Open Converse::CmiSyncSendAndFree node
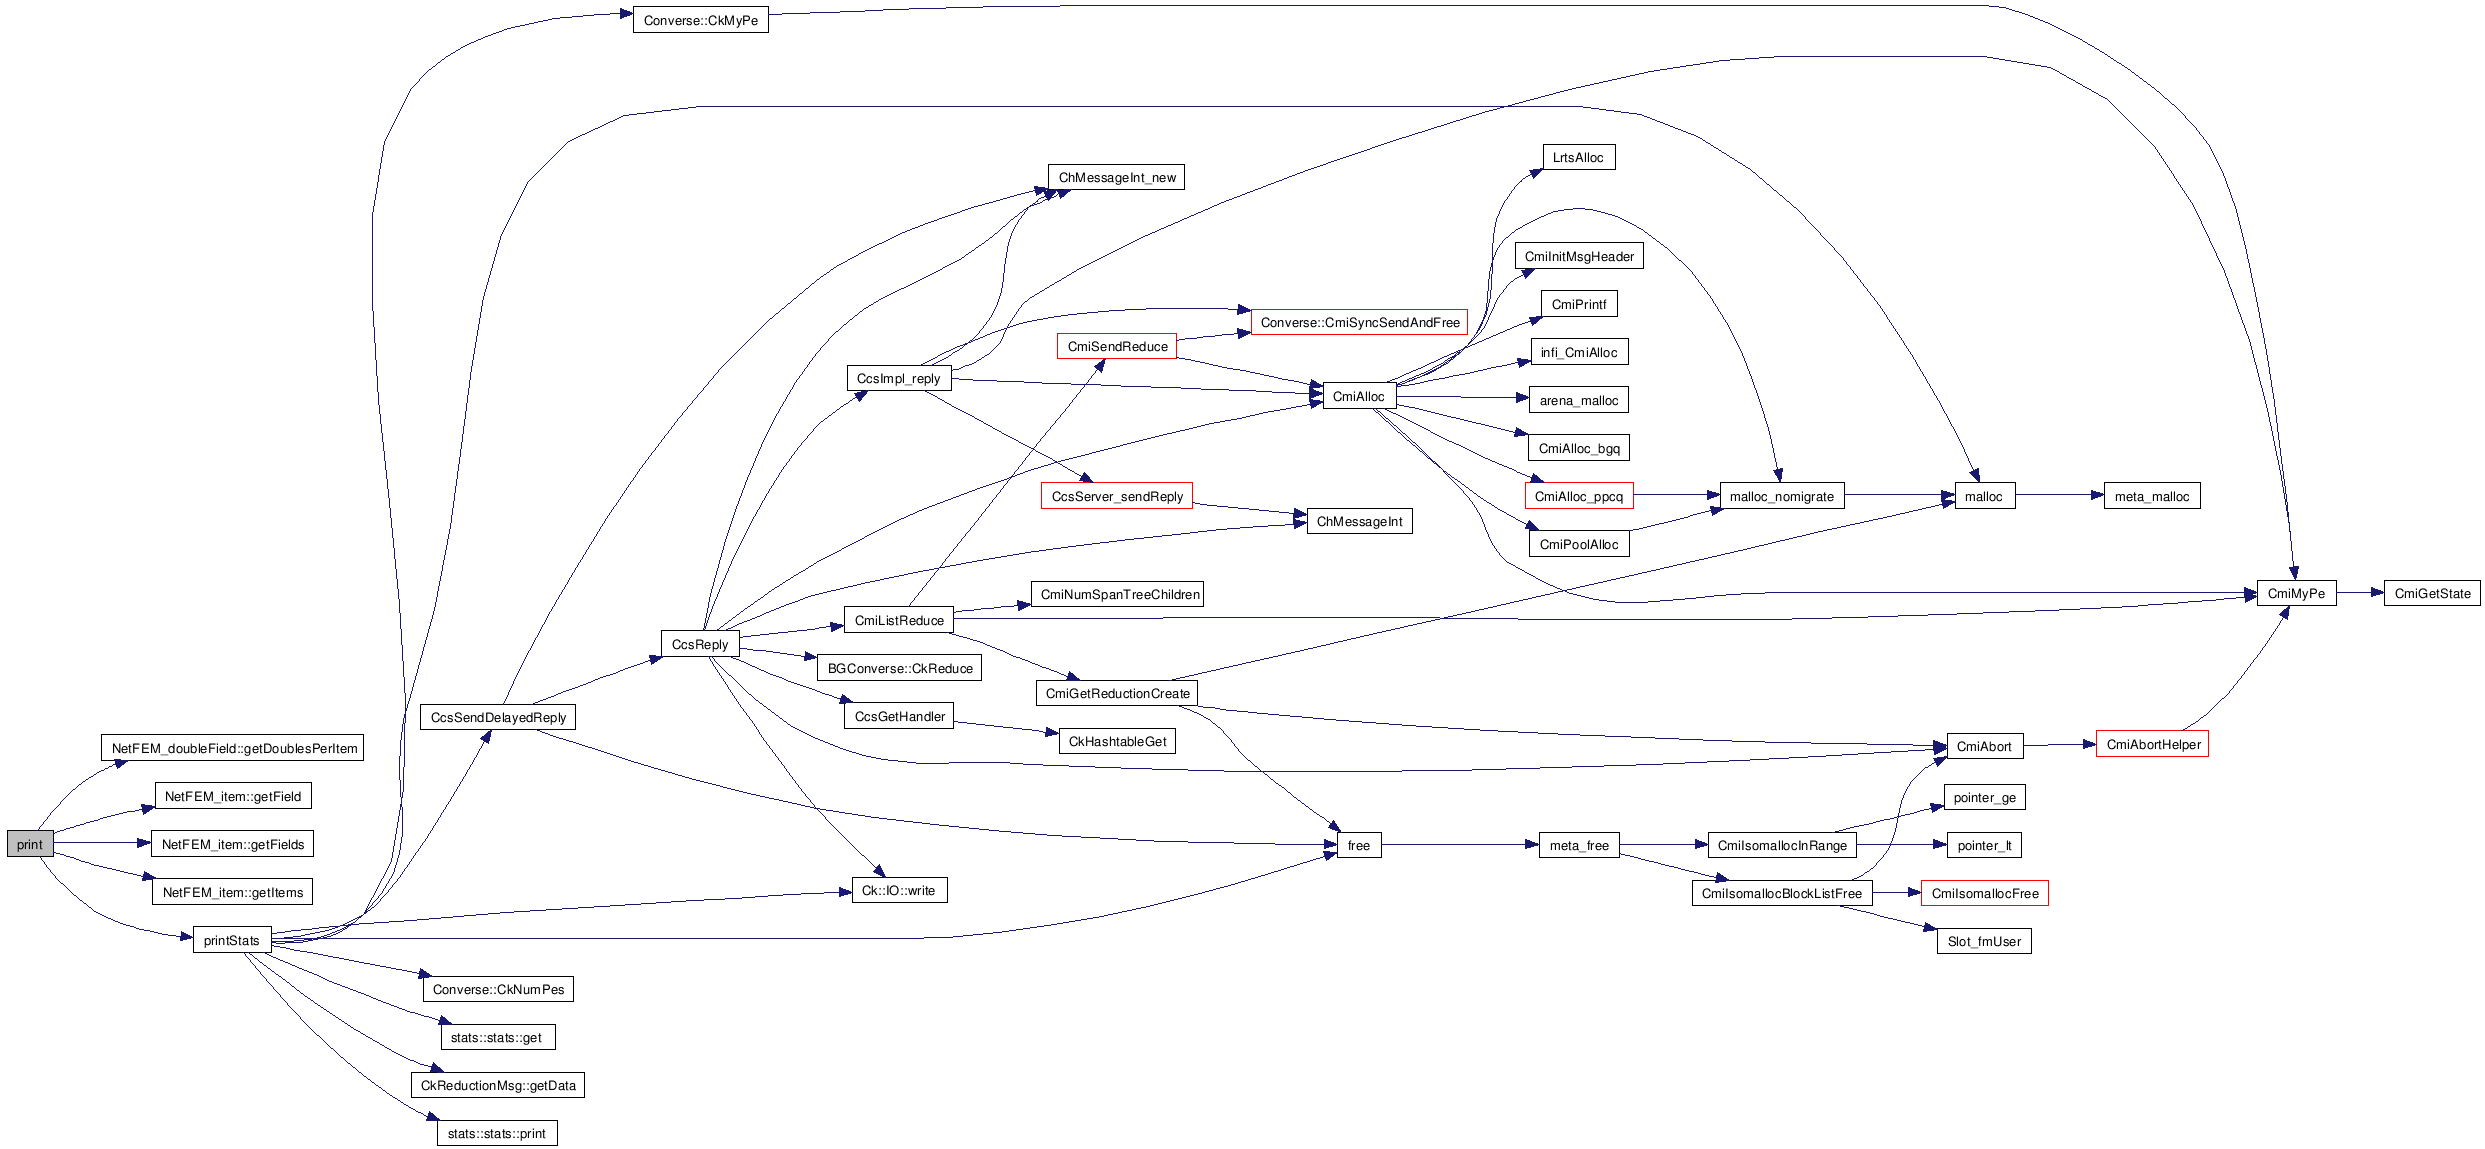The width and height of the screenshot is (2485, 1149). [x=1359, y=322]
